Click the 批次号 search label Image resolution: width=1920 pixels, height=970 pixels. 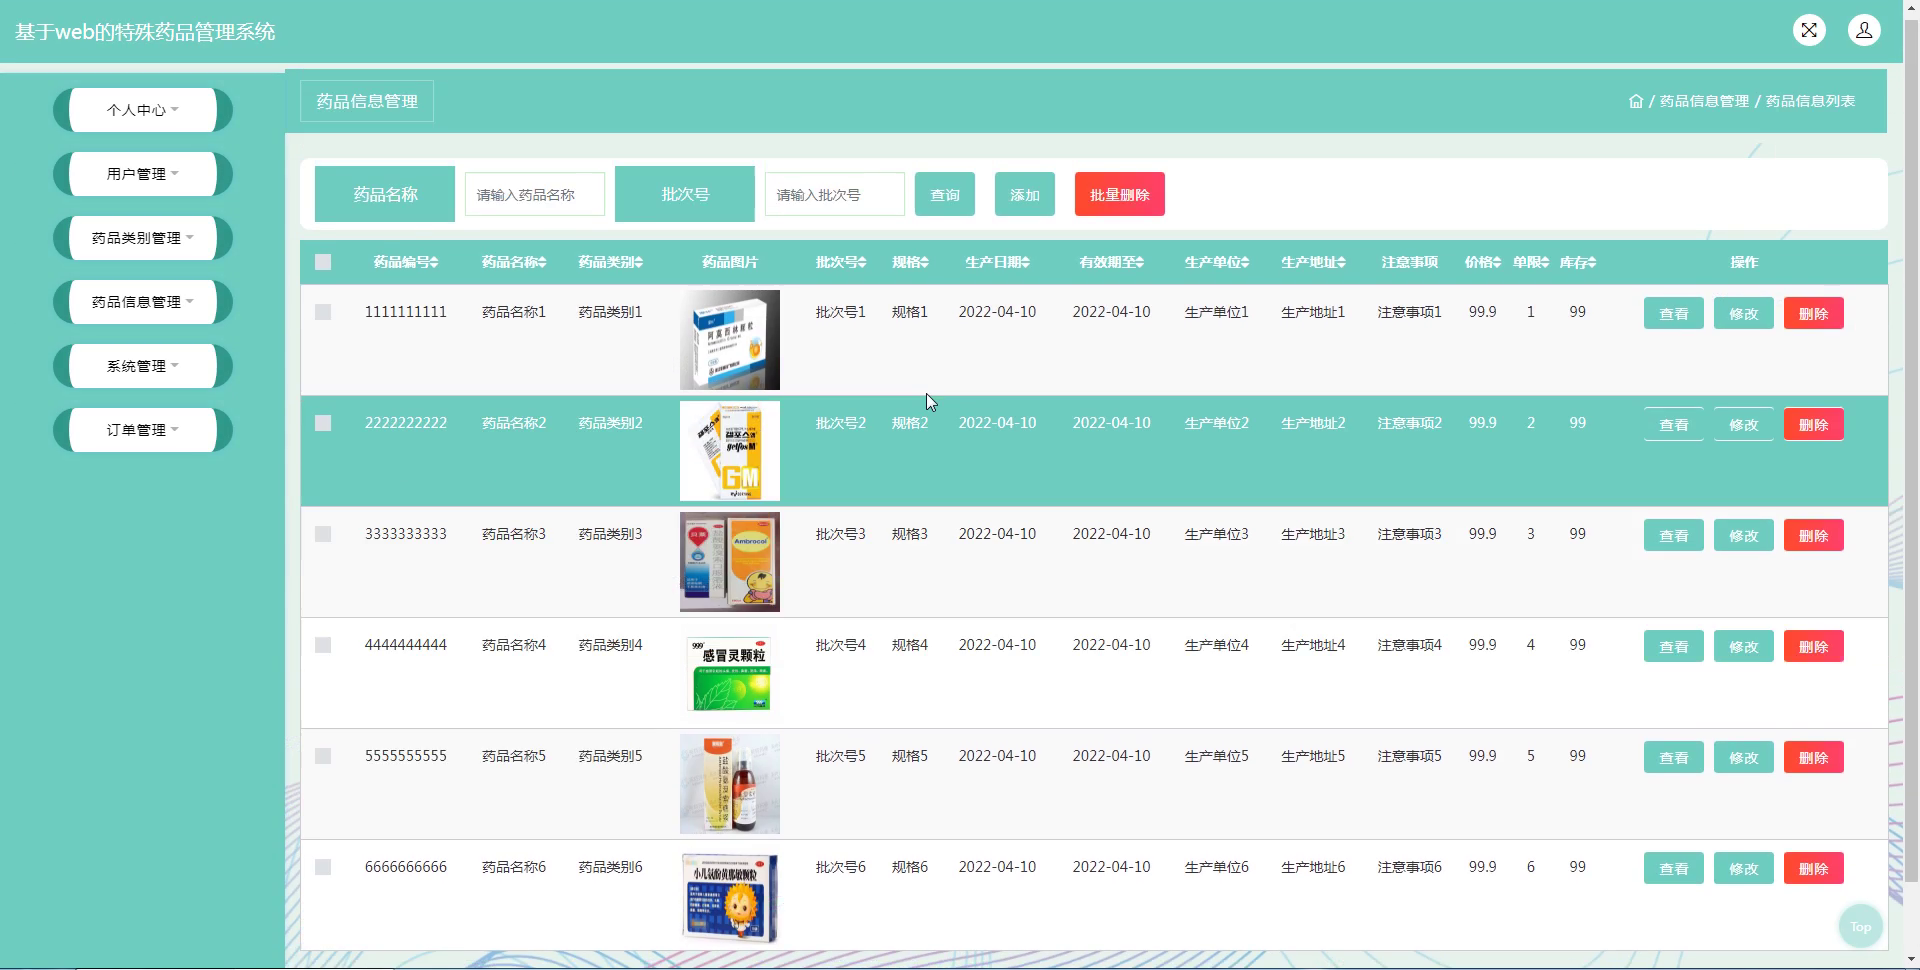pyautogui.click(x=685, y=194)
